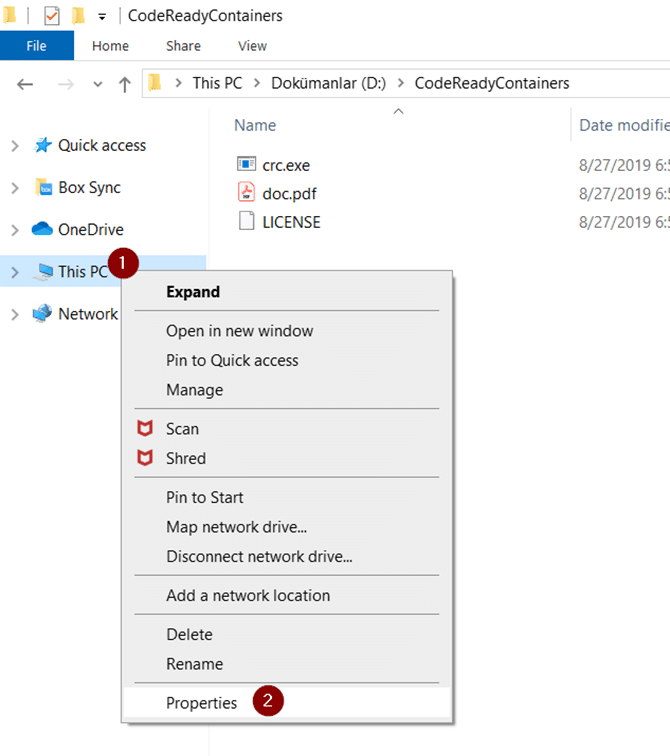Expand the Box Sync tree node
Screen dimensions: 670x756
pos(15,188)
